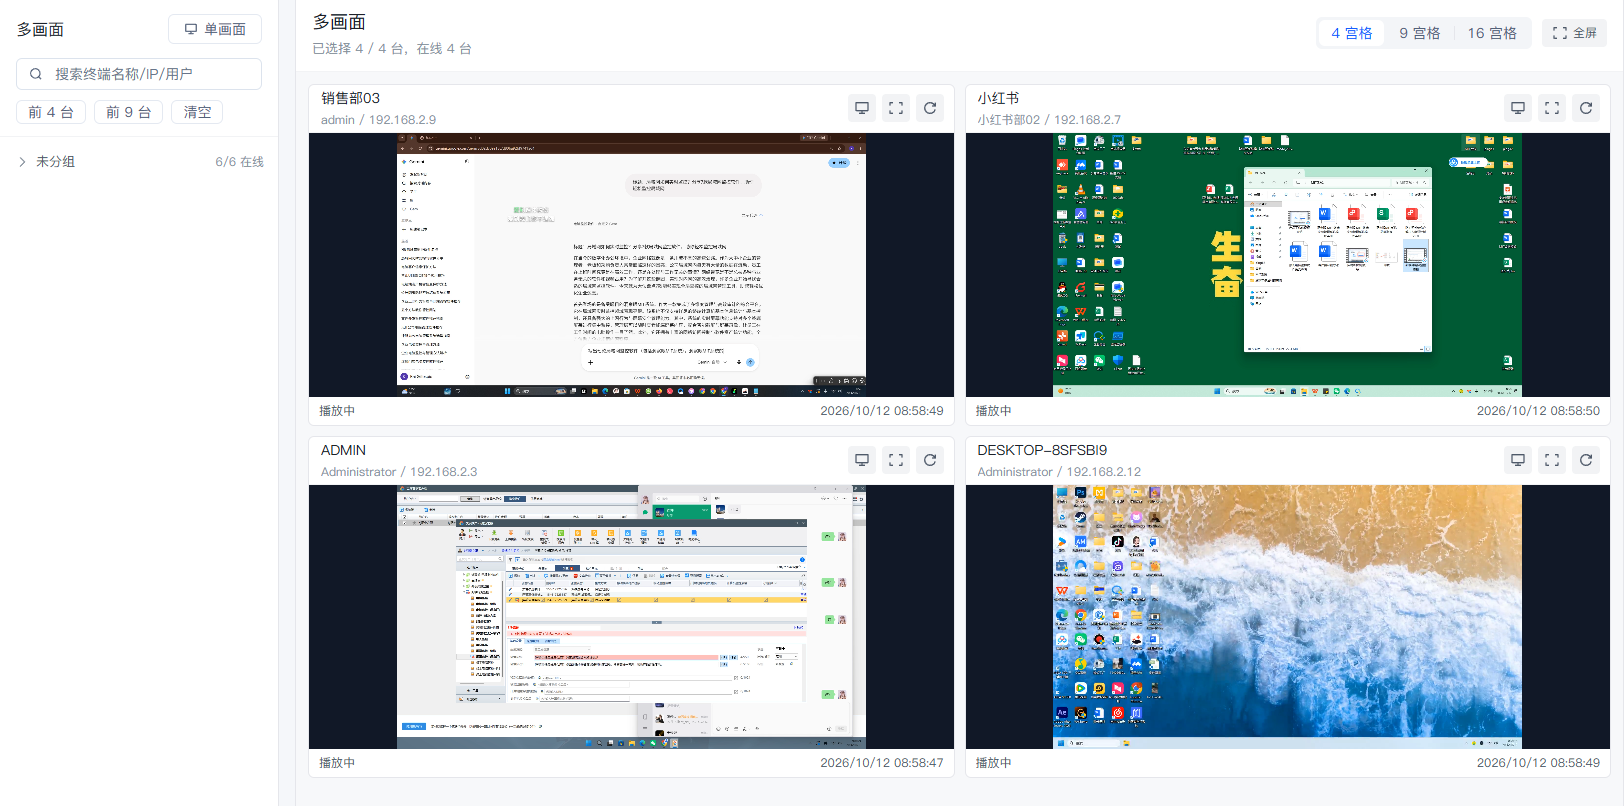
Task: Click the 2026/10/12 08:58:50 timestamp
Action: 1538,410
